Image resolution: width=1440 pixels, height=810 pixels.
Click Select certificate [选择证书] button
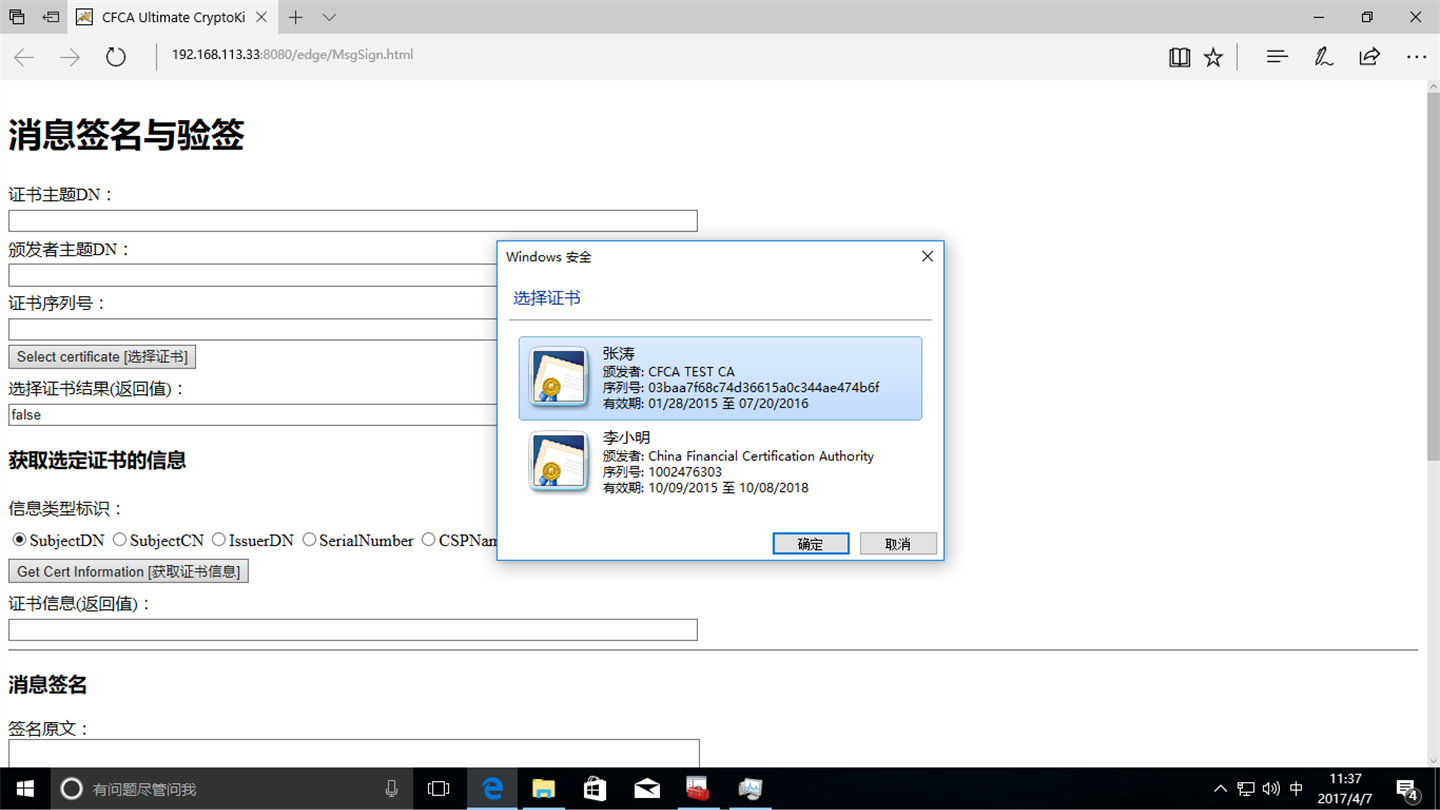[102, 357]
